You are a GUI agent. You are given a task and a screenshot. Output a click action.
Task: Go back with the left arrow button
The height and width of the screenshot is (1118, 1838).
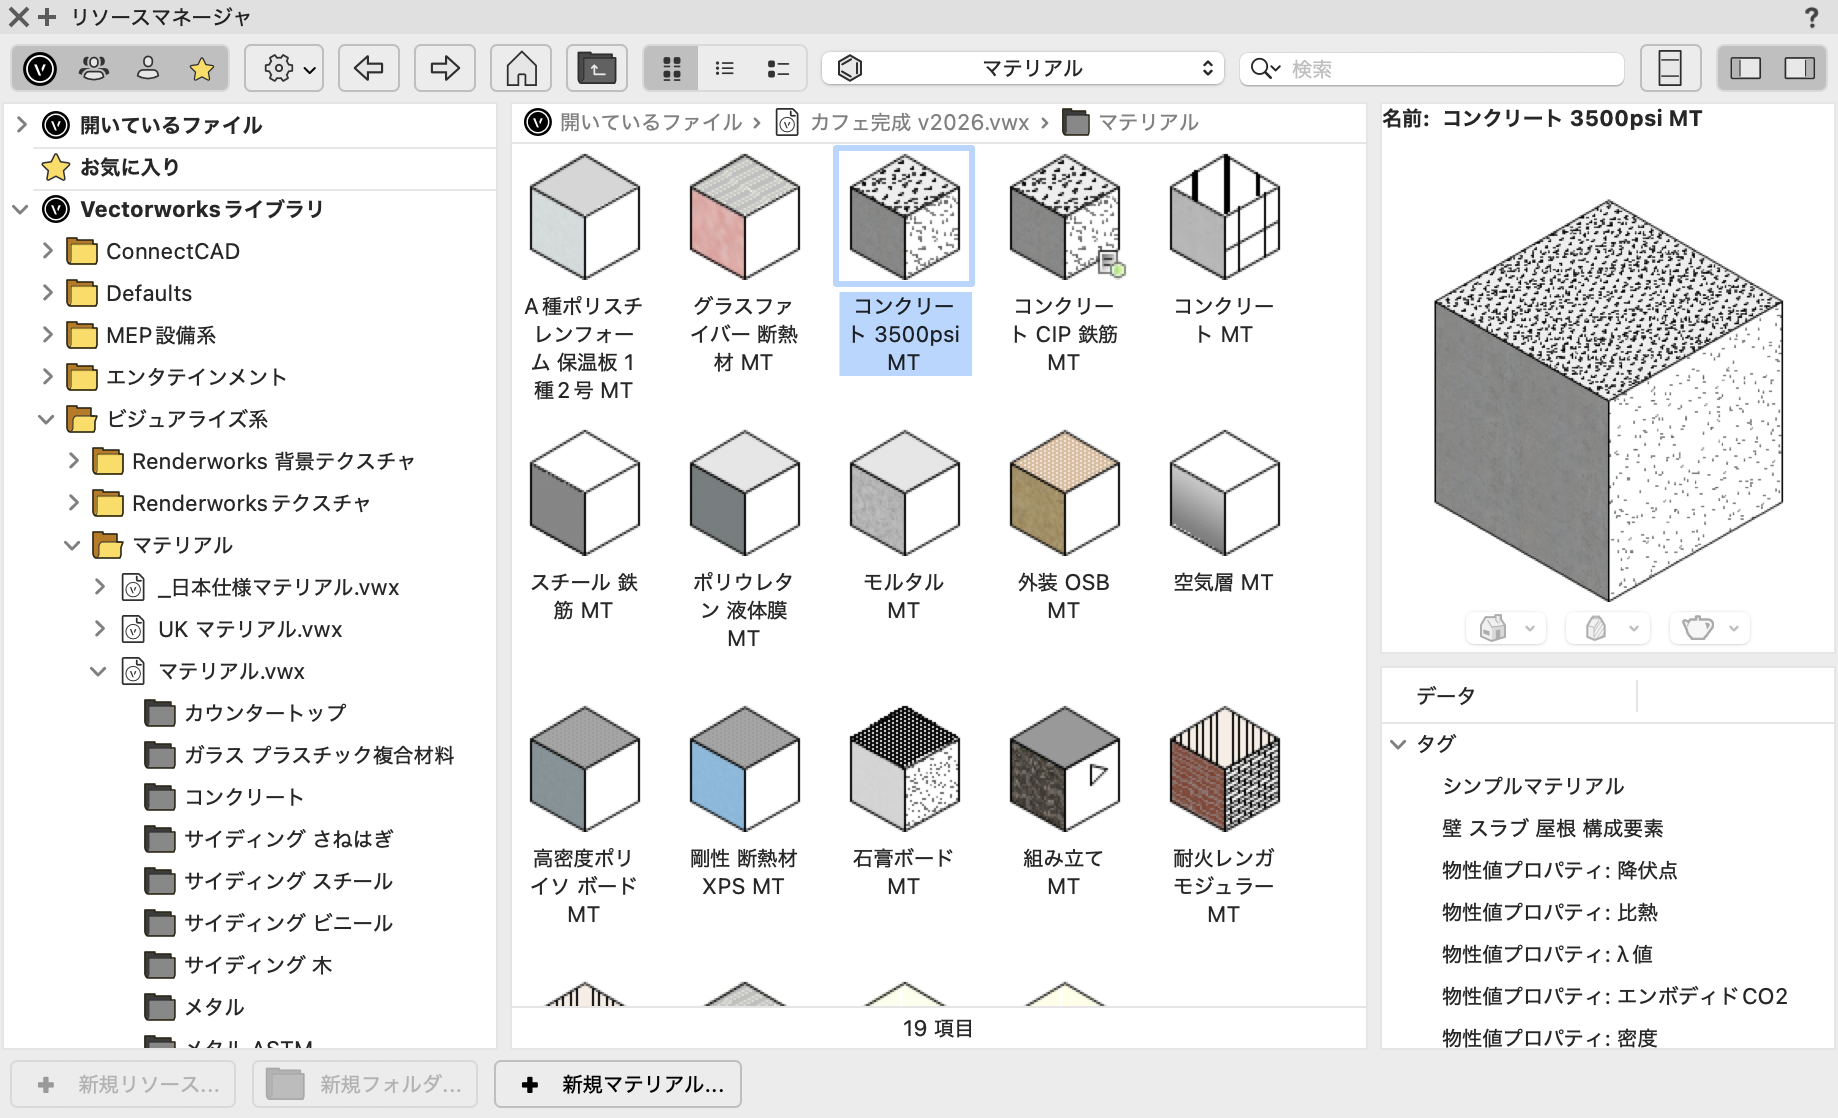[368, 69]
